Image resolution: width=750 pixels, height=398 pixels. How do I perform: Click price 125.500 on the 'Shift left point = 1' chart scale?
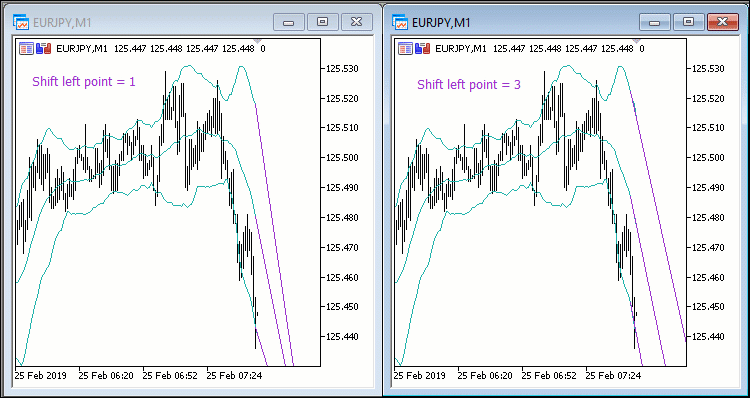click(x=342, y=158)
